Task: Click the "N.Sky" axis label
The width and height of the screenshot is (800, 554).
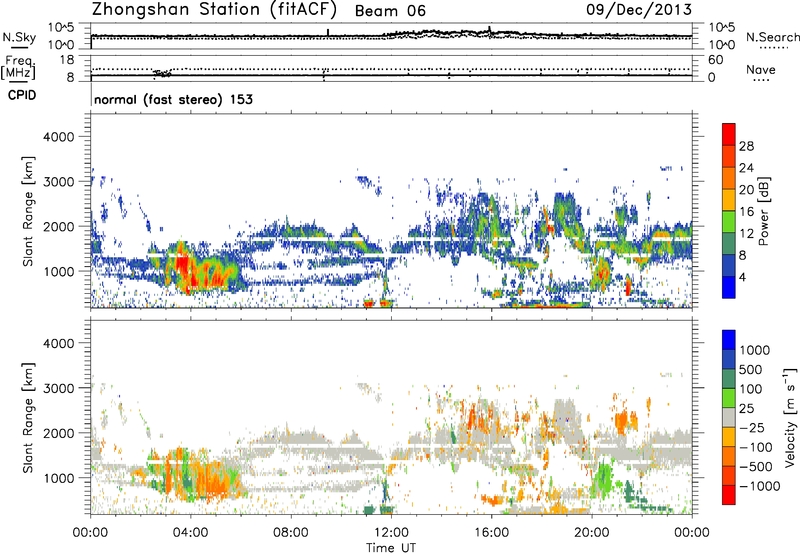Action: pyautogui.click(x=19, y=37)
